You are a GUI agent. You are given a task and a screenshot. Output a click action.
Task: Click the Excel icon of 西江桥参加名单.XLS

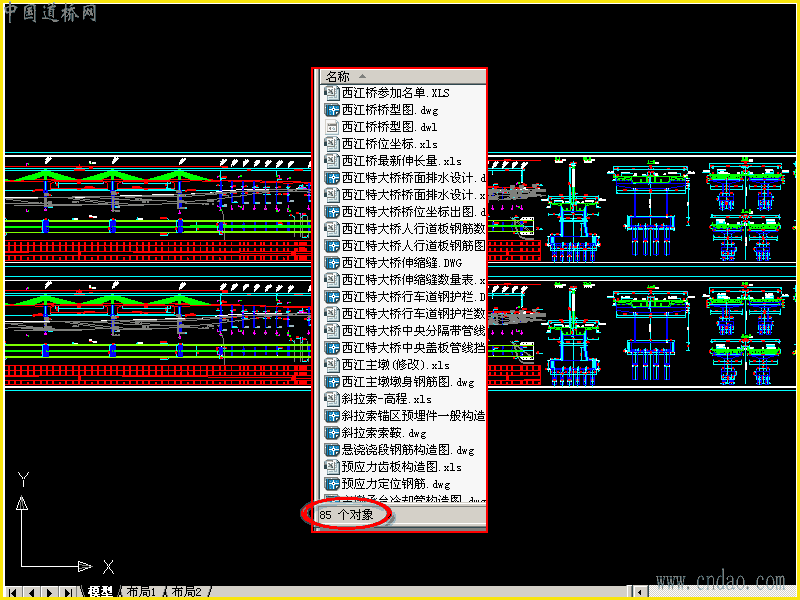pos(332,93)
